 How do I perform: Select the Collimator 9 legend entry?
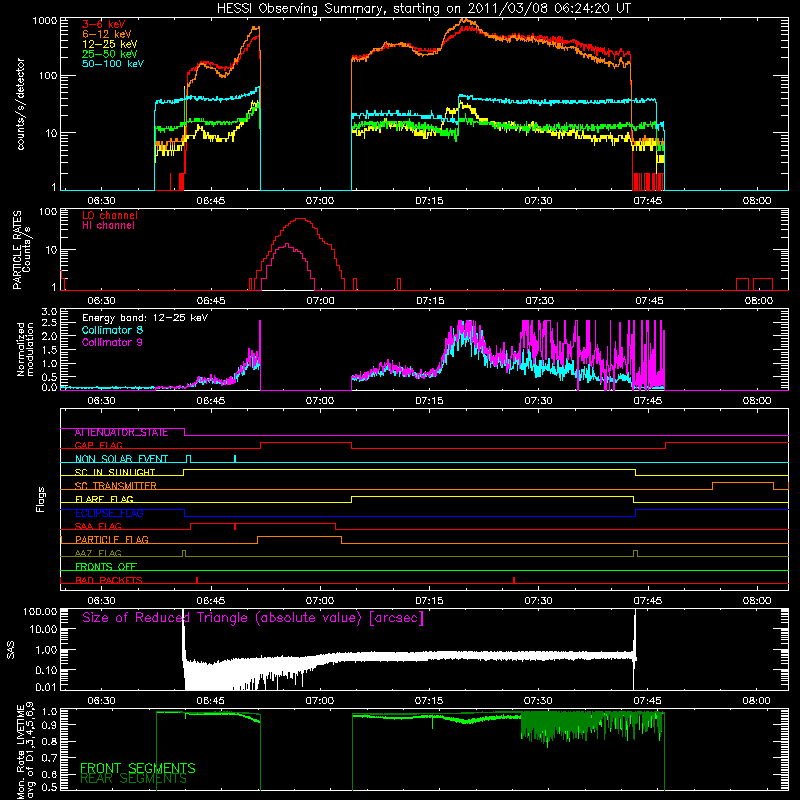[x=112, y=342]
